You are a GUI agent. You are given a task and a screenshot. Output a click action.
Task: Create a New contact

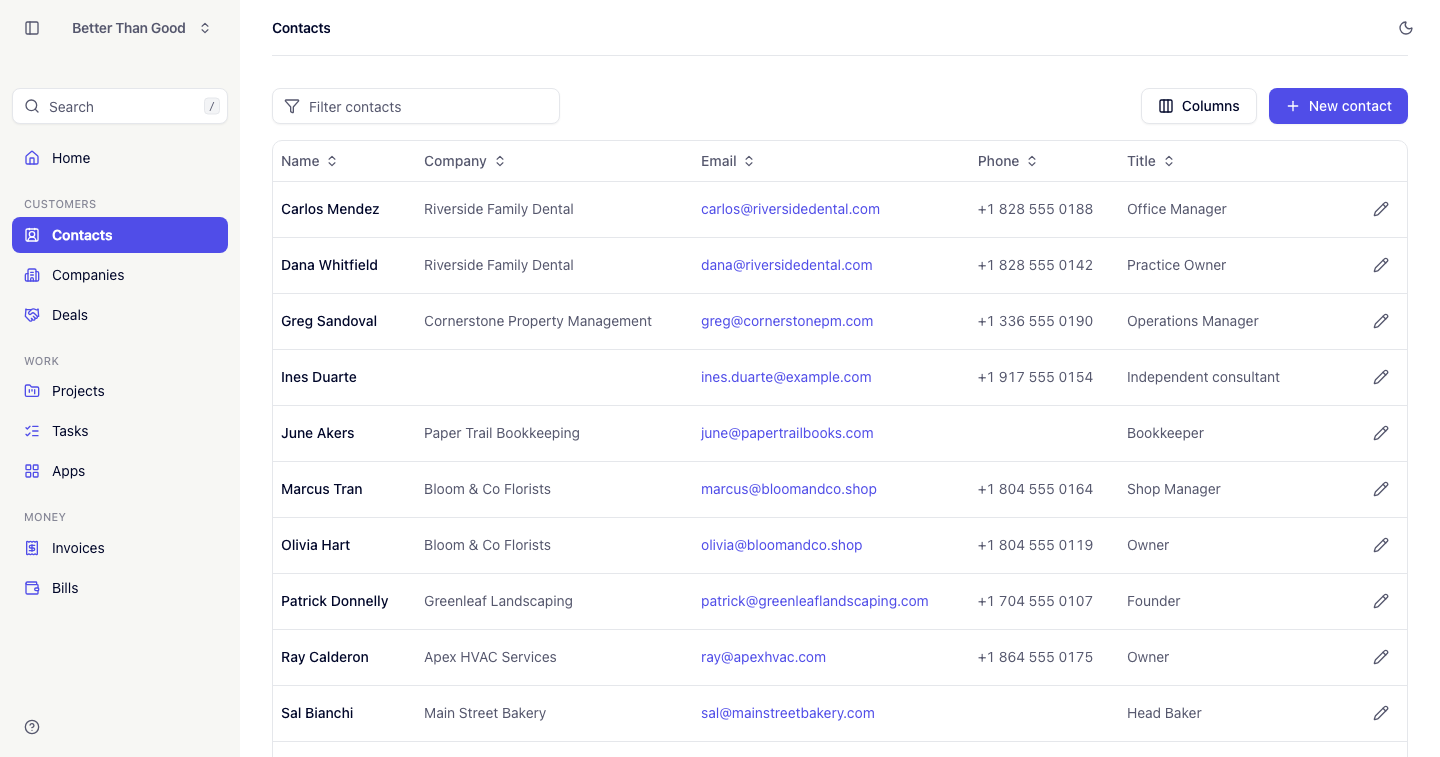pyautogui.click(x=1338, y=106)
